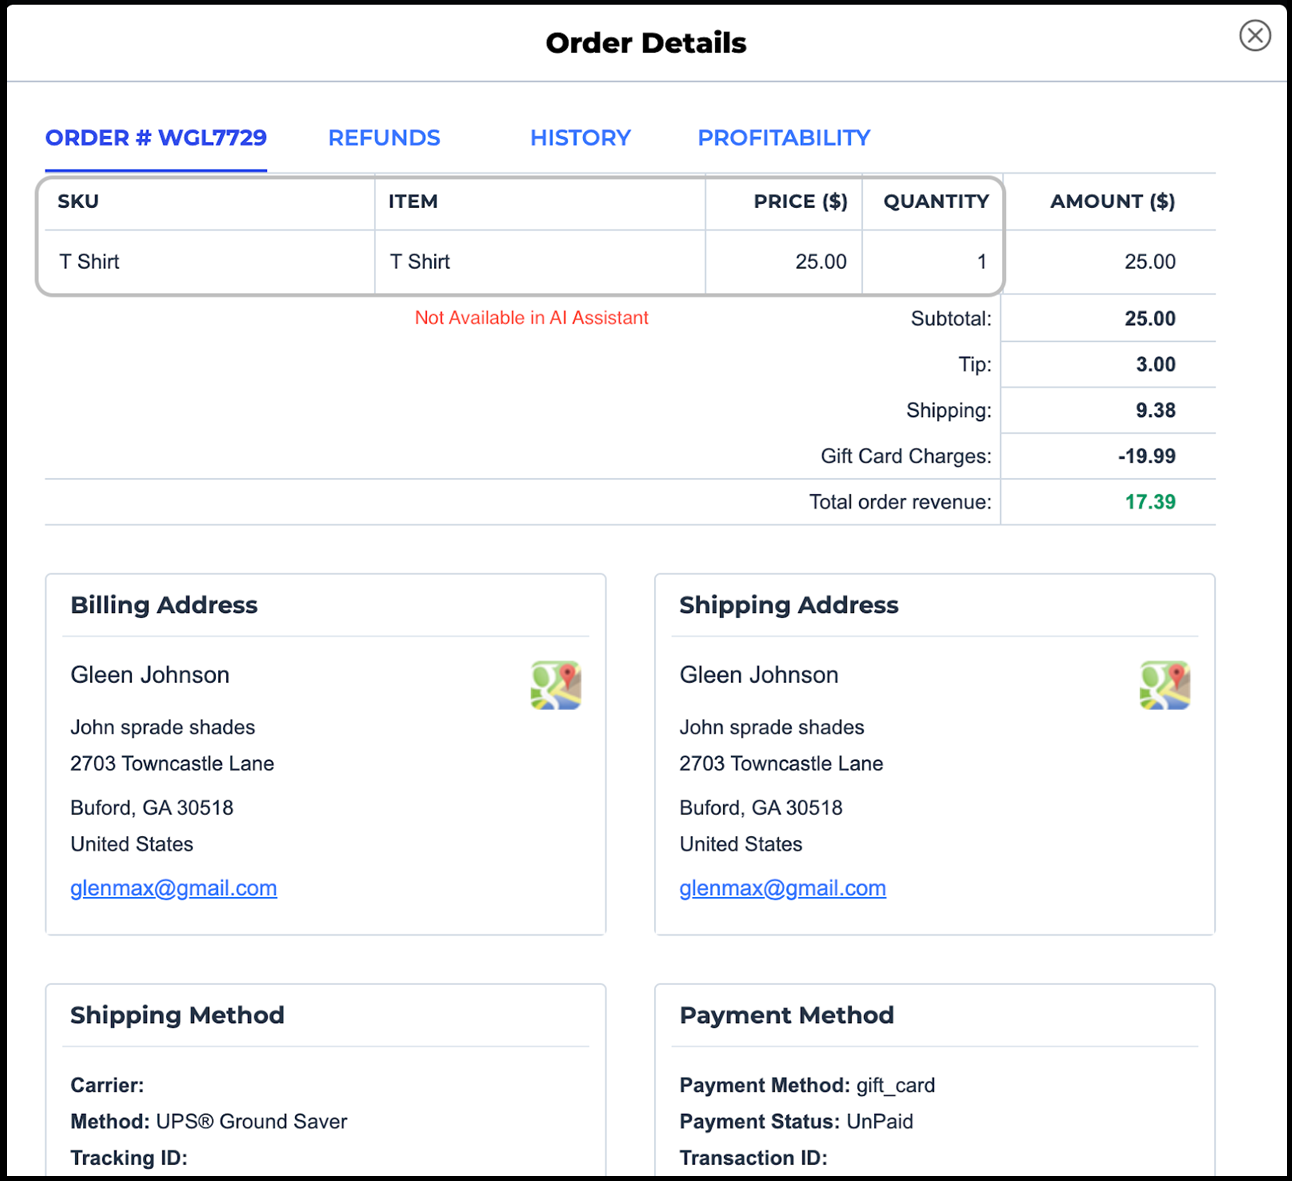The height and width of the screenshot is (1181, 1292).
Task: Click the UPS Ground Saver shipping method text
Action: click(x=251, y=1122)
